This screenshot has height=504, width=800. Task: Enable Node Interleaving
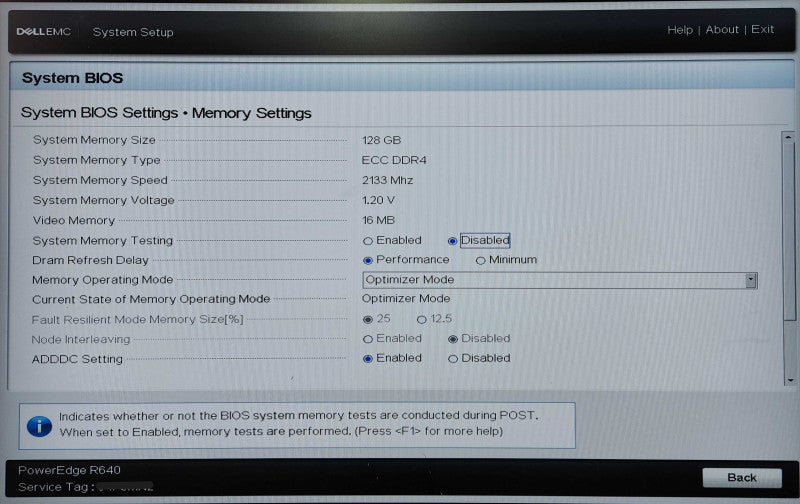tap(368, 339)
